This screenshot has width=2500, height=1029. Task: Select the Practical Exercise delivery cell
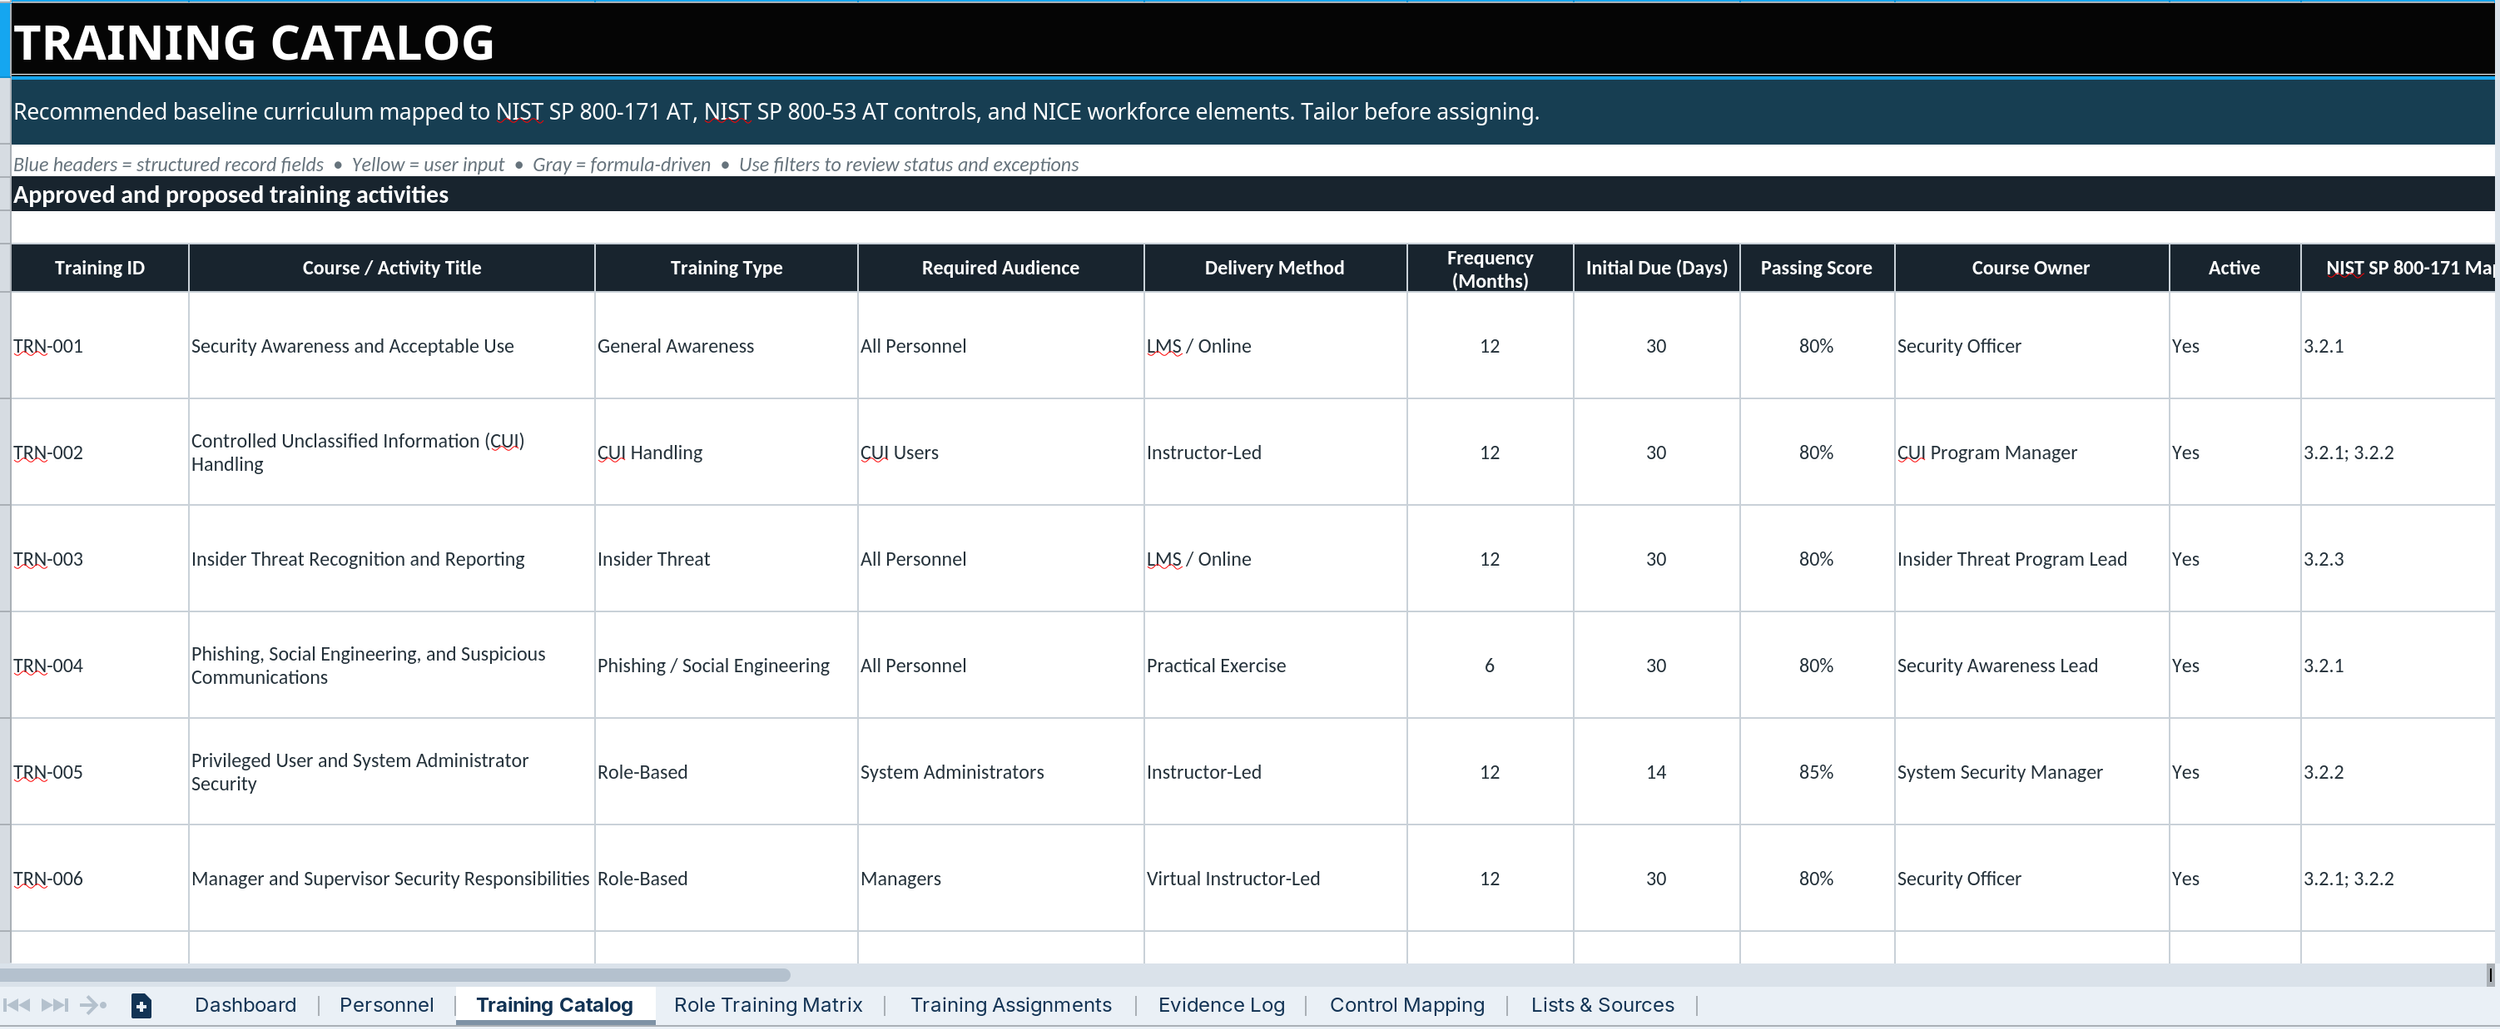click(1274, 665)
